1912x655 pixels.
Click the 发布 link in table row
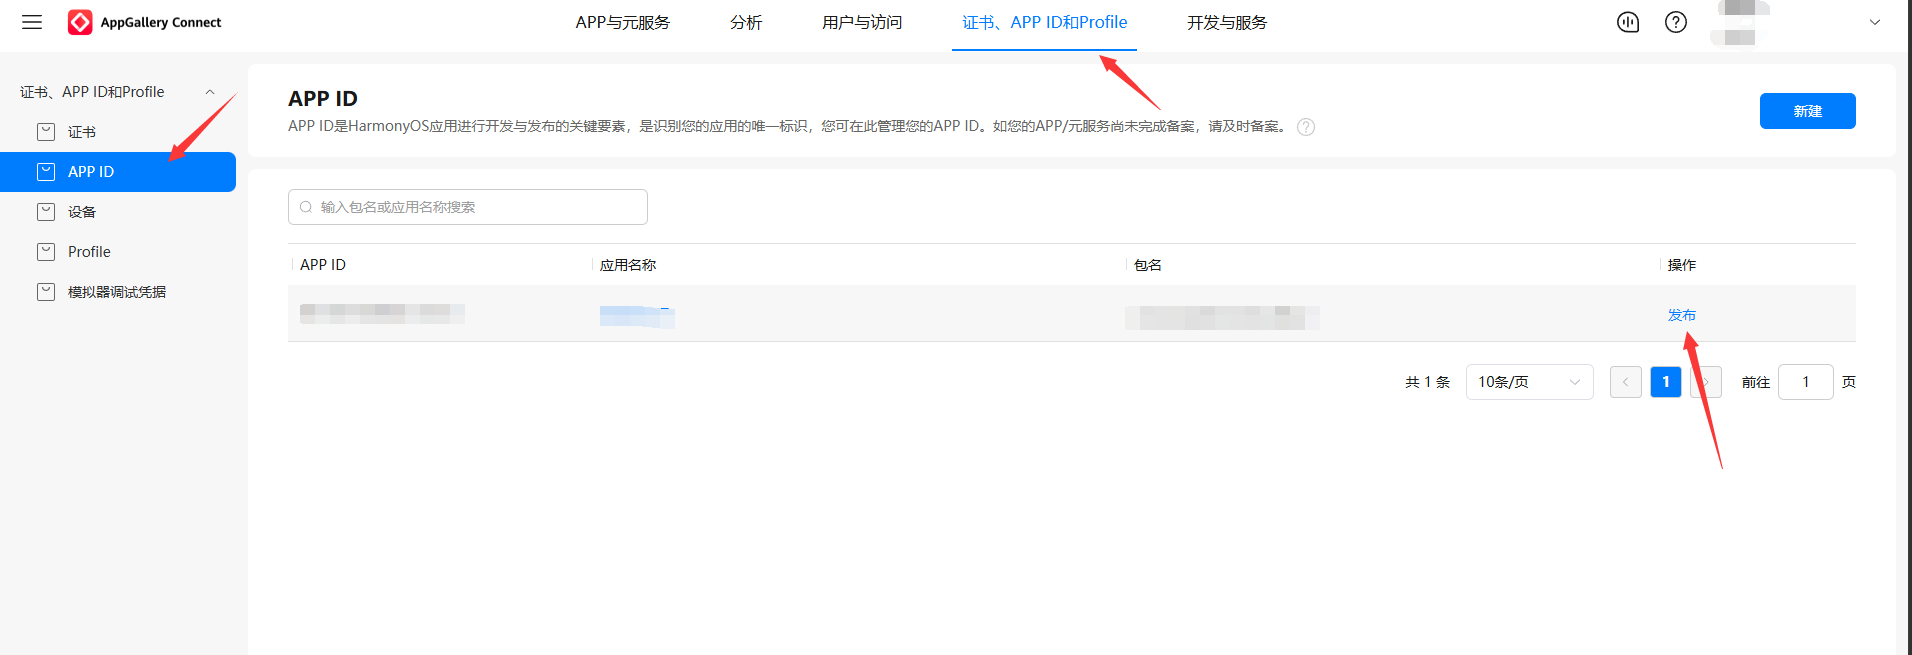pyautogui.click(x=1682, y=315)
